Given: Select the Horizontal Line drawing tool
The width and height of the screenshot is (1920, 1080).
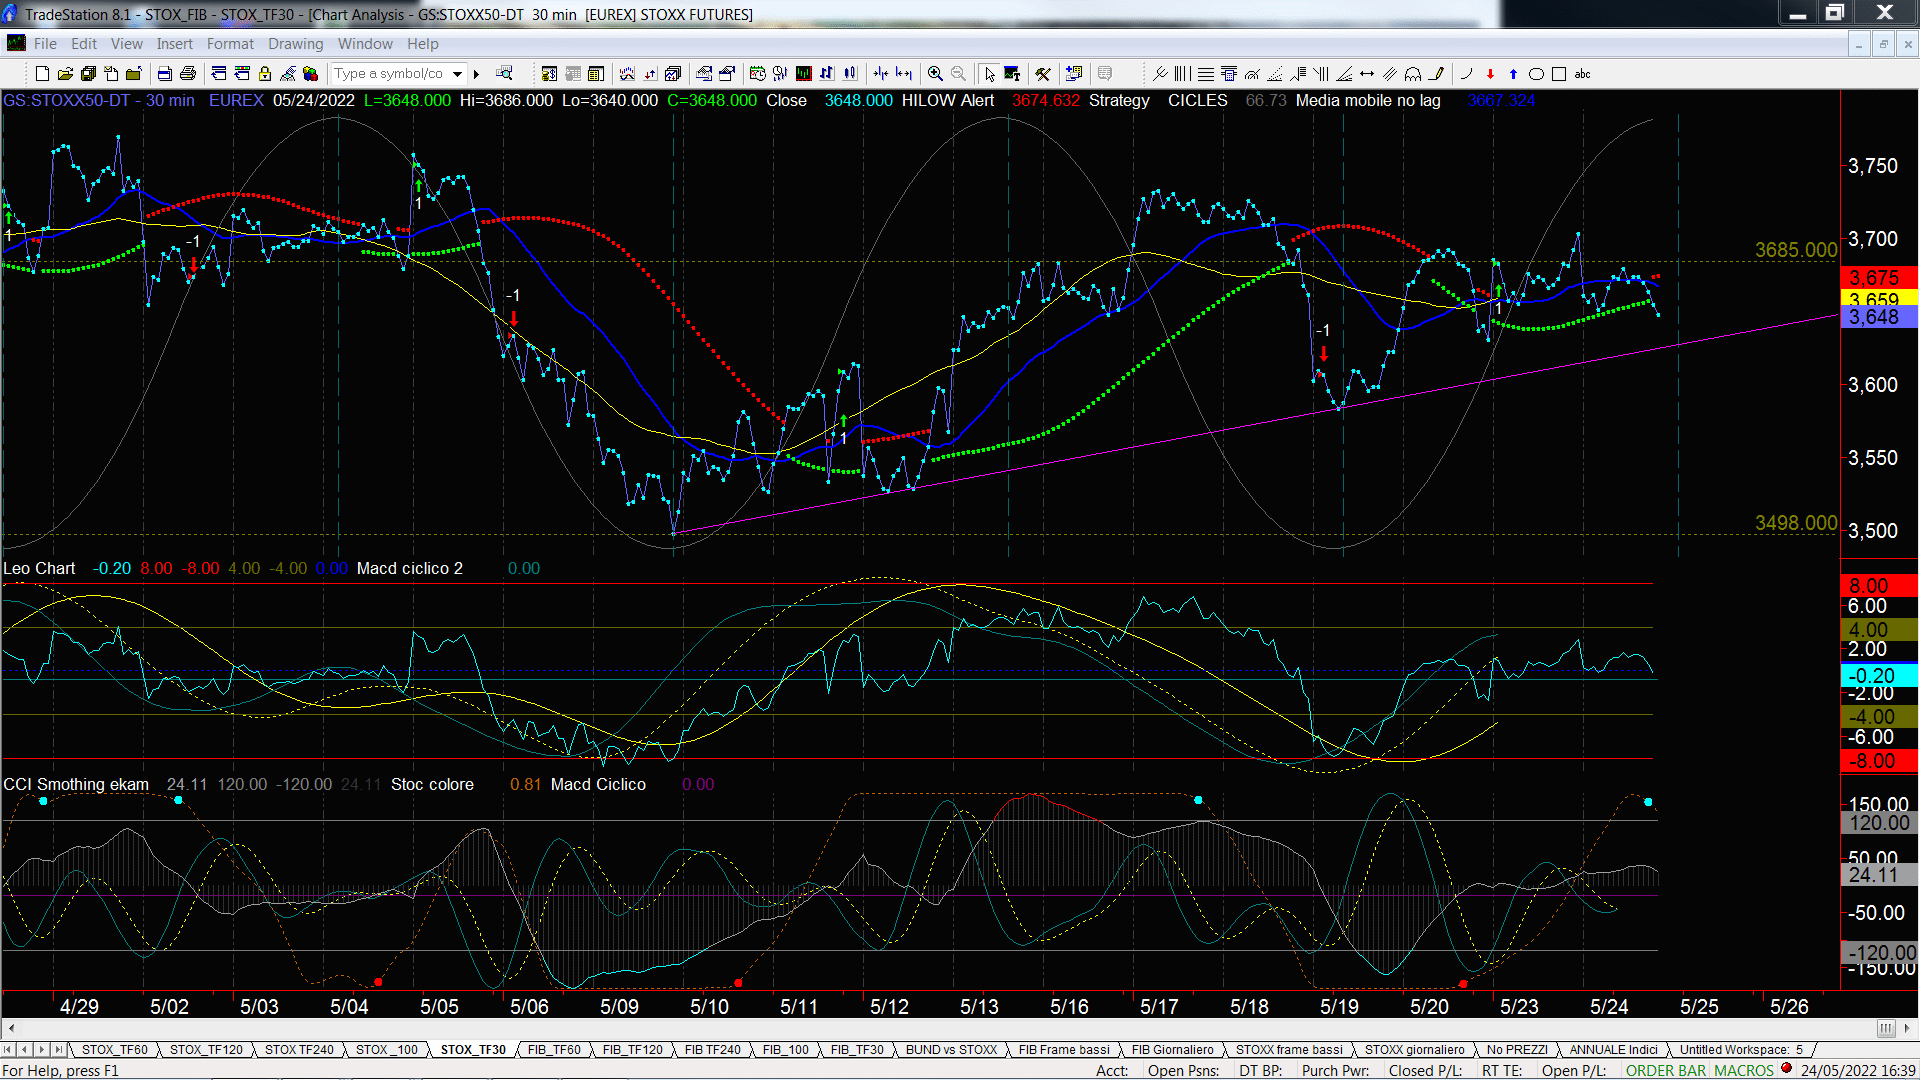Looking at the screenshot, I should tap(1206, 74).
